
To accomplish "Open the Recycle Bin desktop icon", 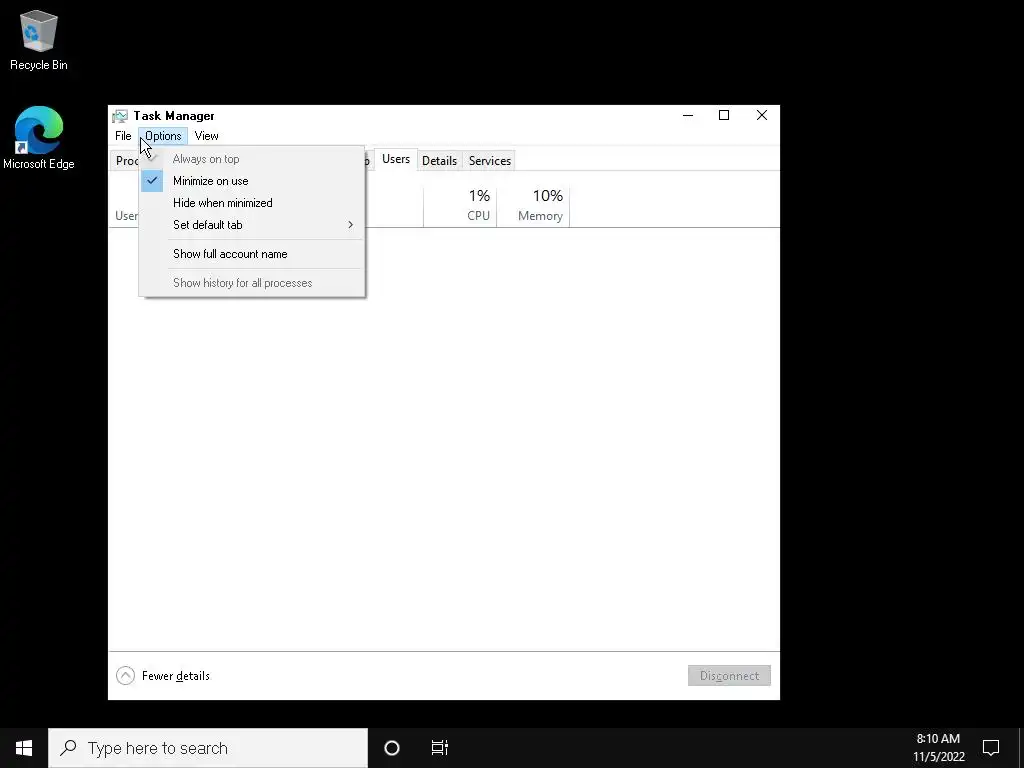I will (39, 40).
